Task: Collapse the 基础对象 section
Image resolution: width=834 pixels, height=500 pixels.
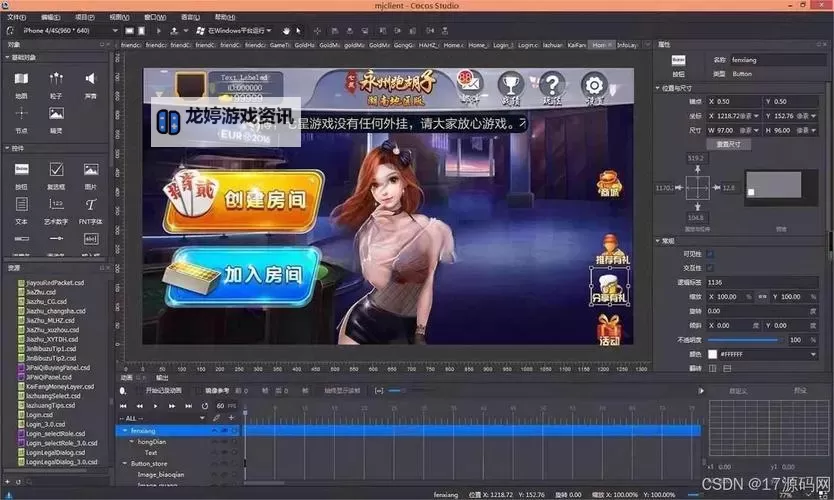Action: tap(8, 57)
